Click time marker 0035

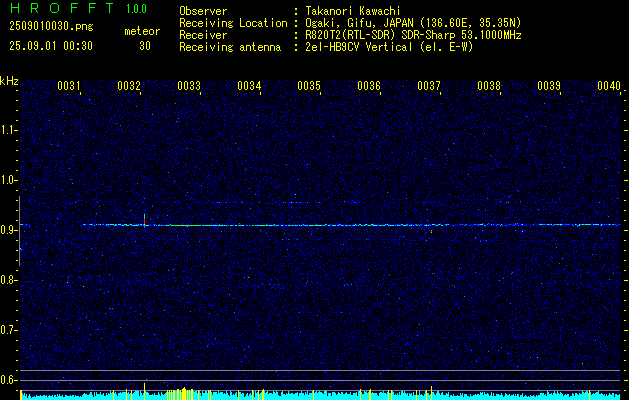(x=309, y=86)
